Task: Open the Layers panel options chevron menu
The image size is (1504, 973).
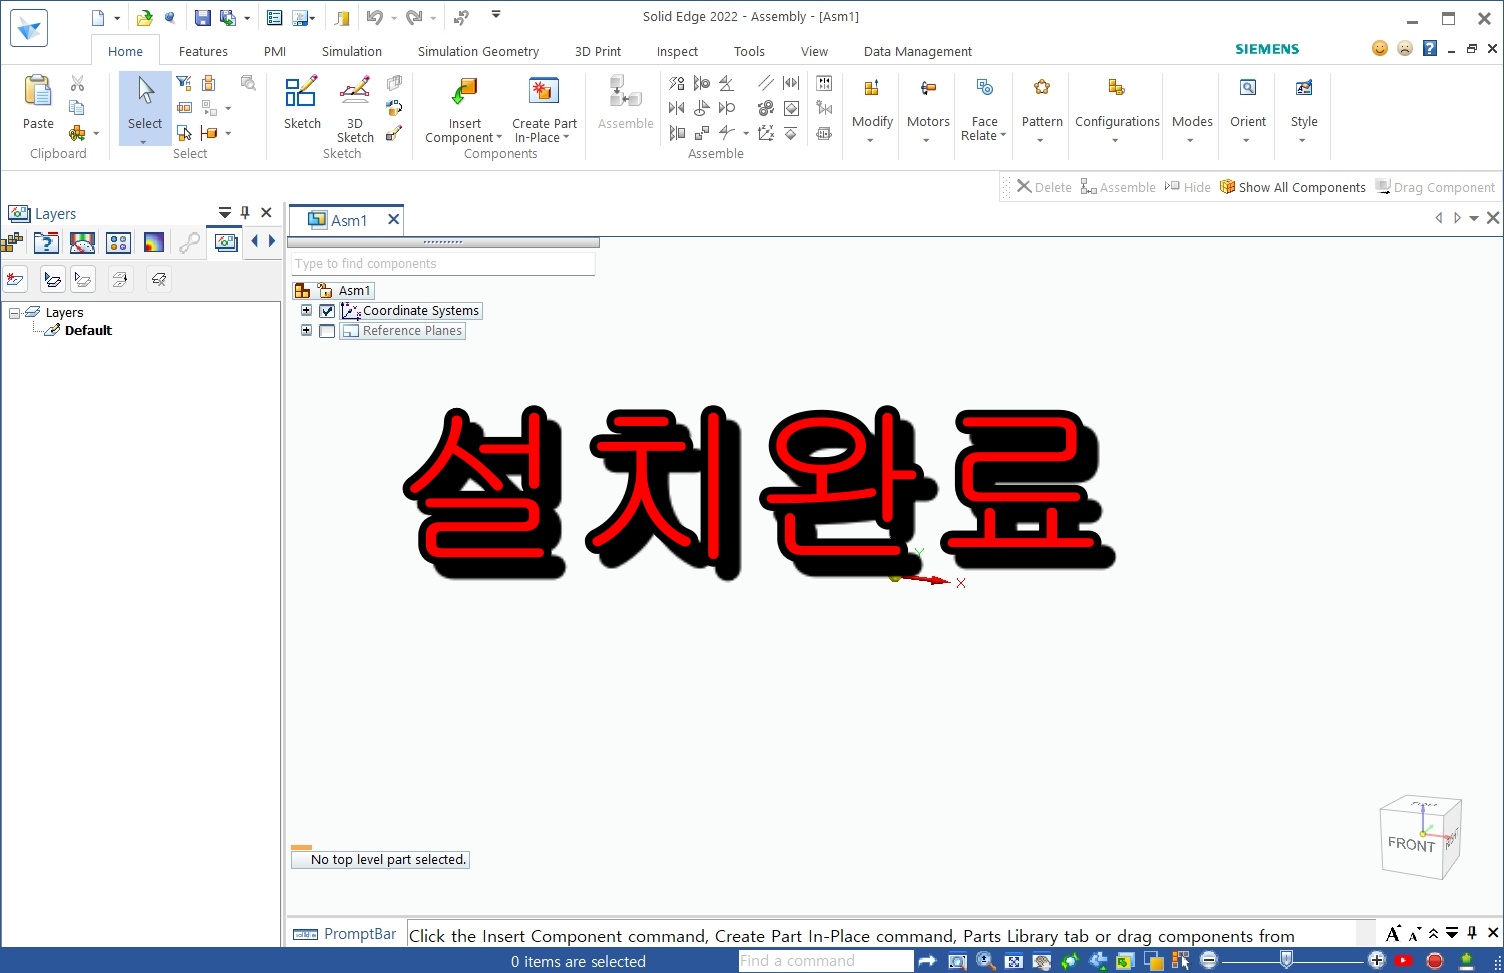Action: click(x=223, y=212)
